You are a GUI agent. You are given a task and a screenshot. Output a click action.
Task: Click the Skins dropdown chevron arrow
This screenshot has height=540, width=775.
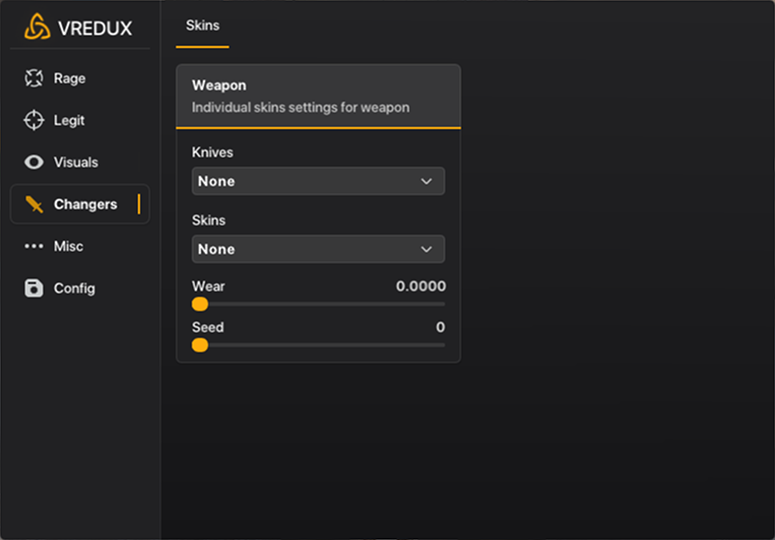[426, 249]
